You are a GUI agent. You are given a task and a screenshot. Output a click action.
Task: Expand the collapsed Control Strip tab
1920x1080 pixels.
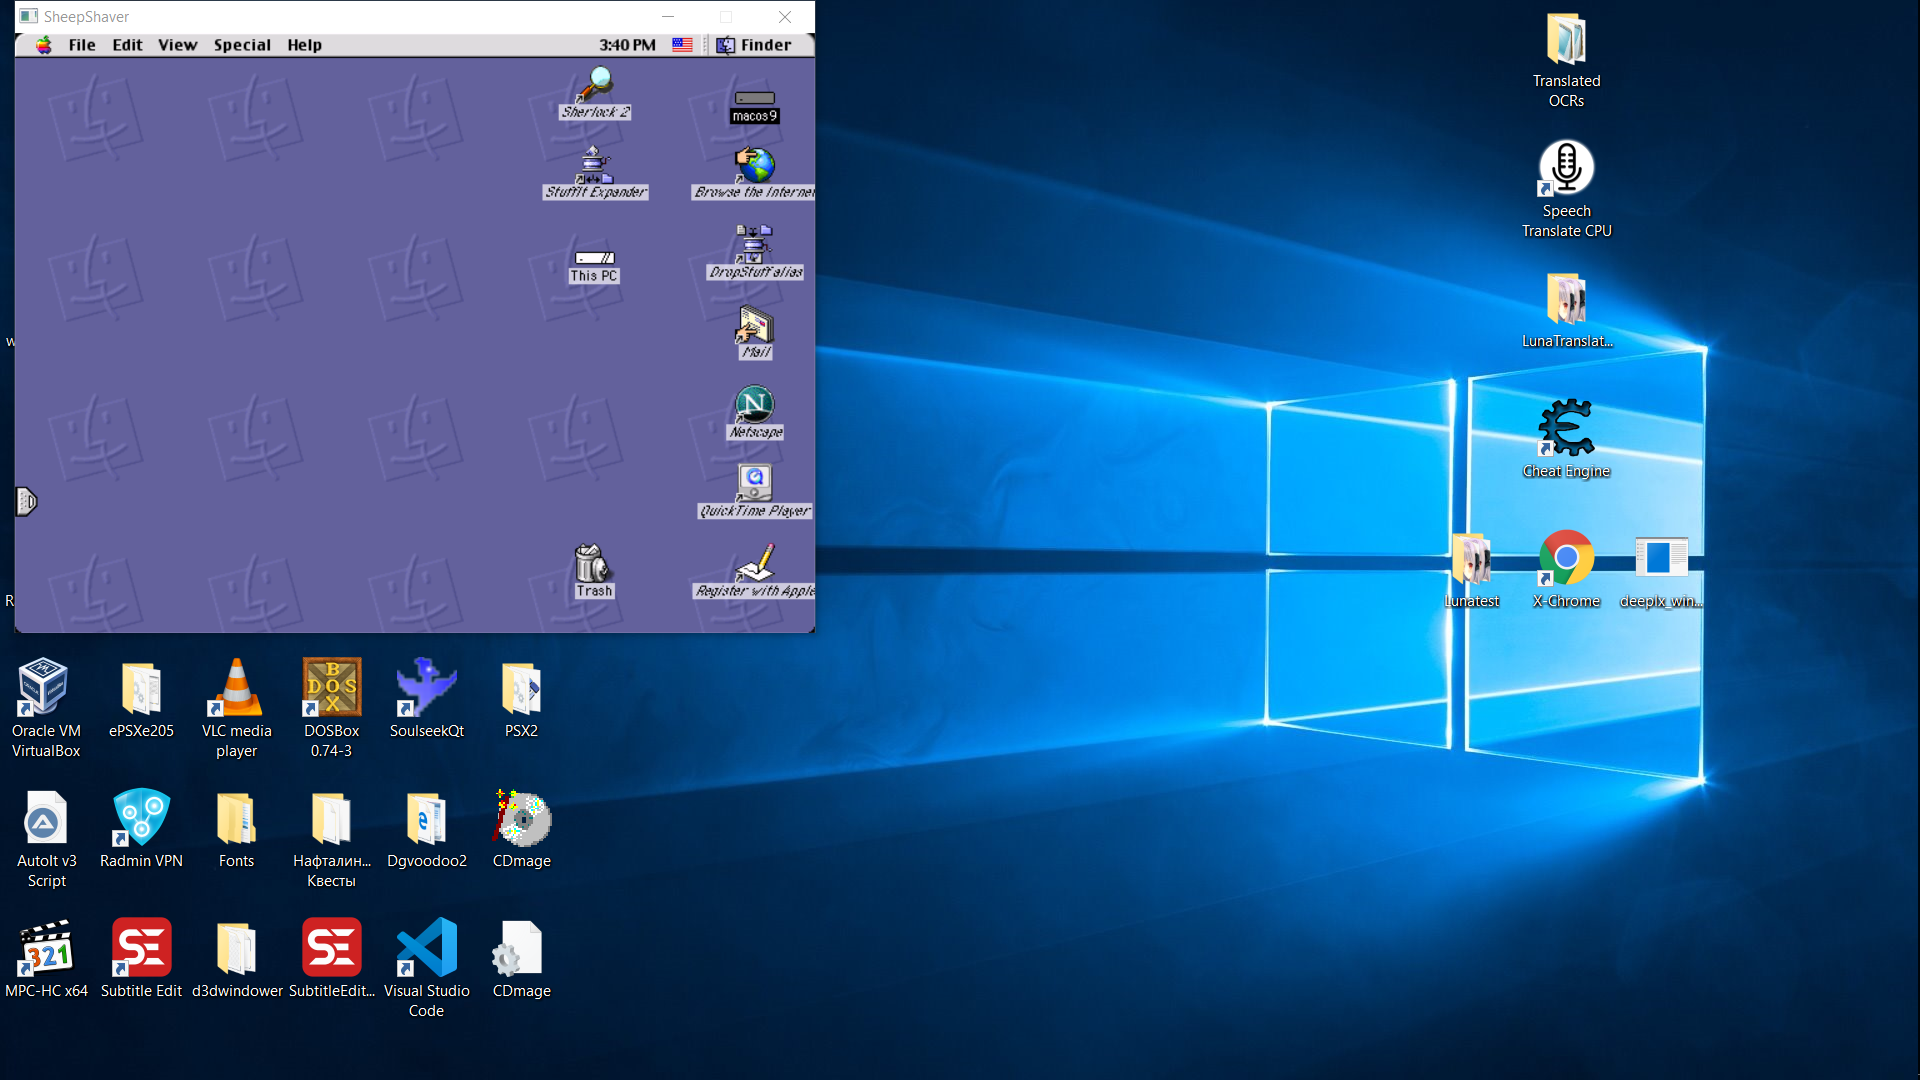click(x=26, y=501)
